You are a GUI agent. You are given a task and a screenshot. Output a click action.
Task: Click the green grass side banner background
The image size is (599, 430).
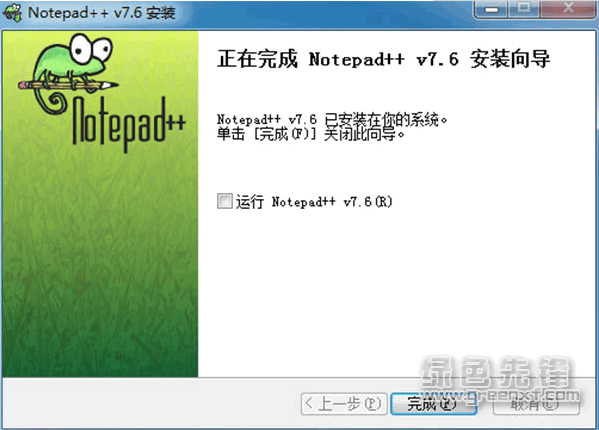[x=100, y=267]
